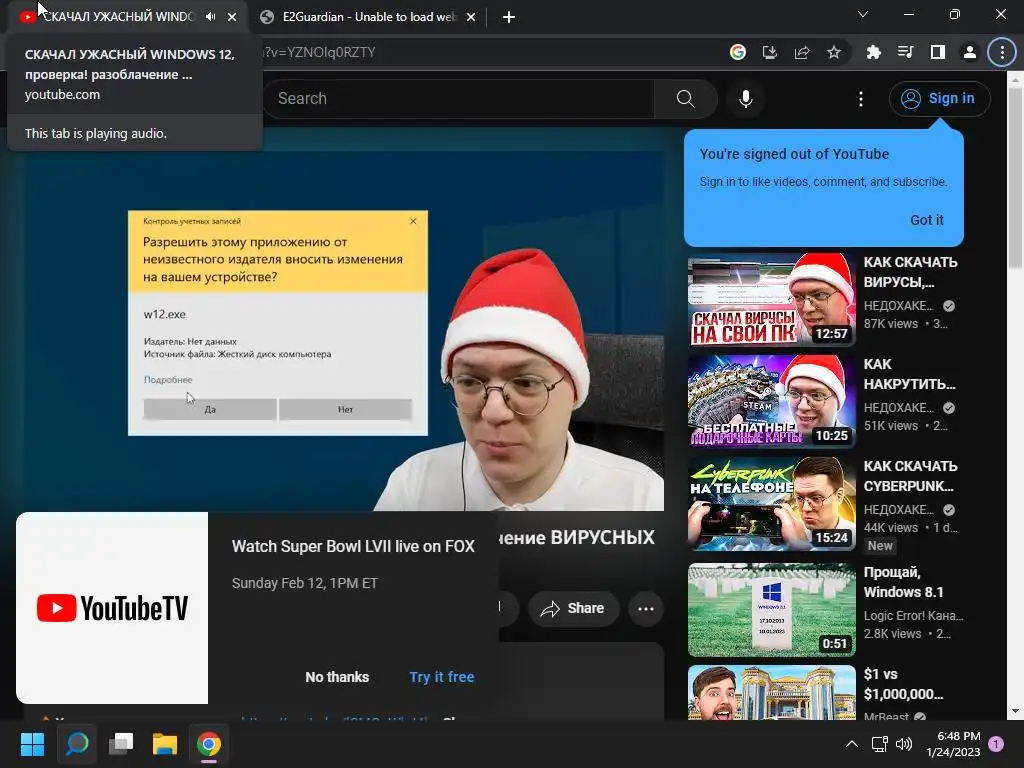
Task: Open Chrome's three-dot menu
Action: tap(1002, 52)
